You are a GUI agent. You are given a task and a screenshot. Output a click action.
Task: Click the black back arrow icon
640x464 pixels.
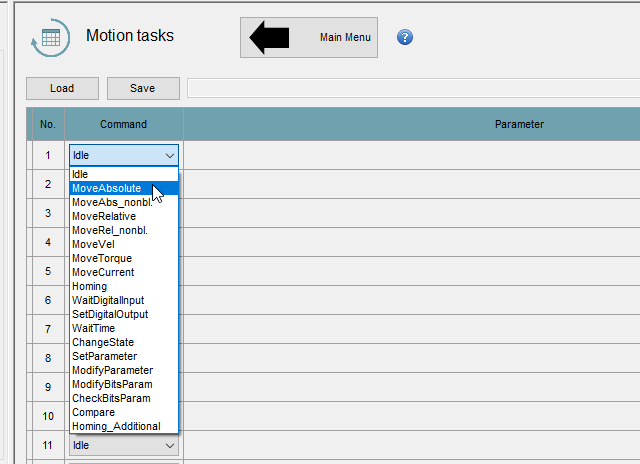(x=269, y=37)
